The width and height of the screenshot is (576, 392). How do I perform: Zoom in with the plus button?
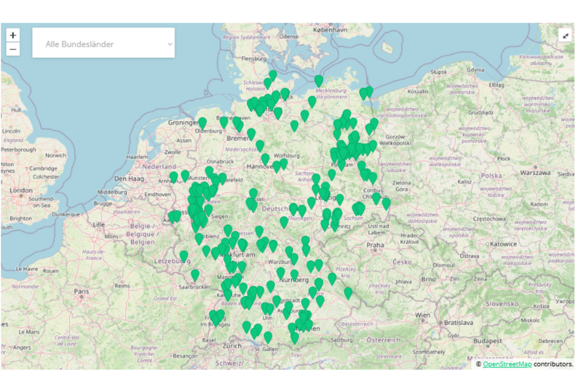pyautogui.click(x=13, y=35)
